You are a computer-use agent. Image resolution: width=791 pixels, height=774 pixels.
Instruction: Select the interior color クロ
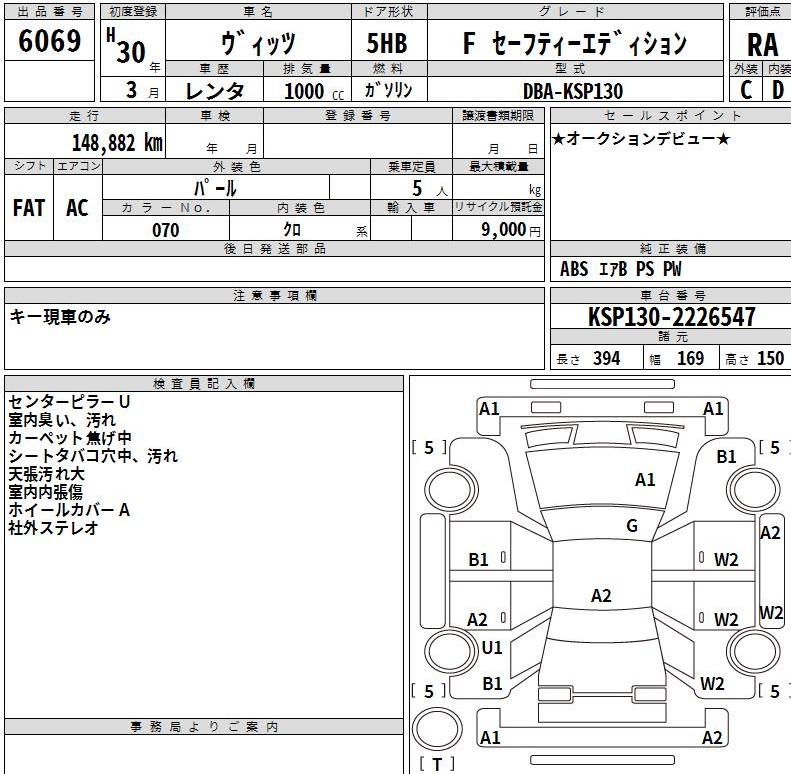click(292, 230)
